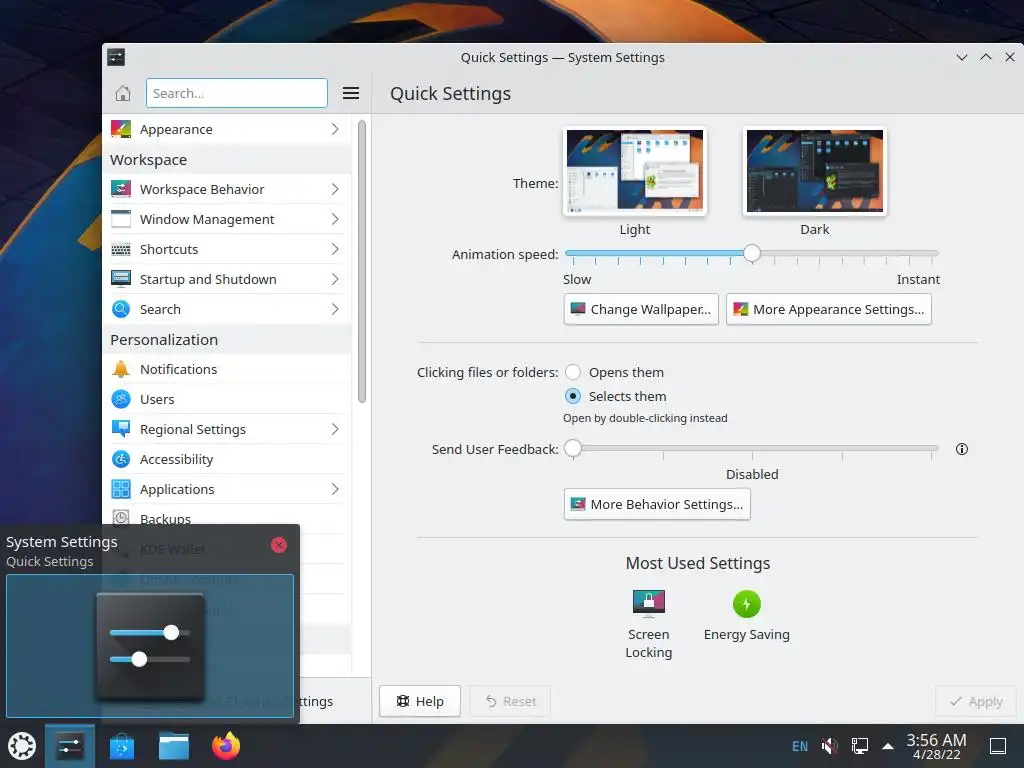Image resolution: width=1024 pixels, height=768 pixels.
Task: Click the settings Search input field
Action: (236, 93)
